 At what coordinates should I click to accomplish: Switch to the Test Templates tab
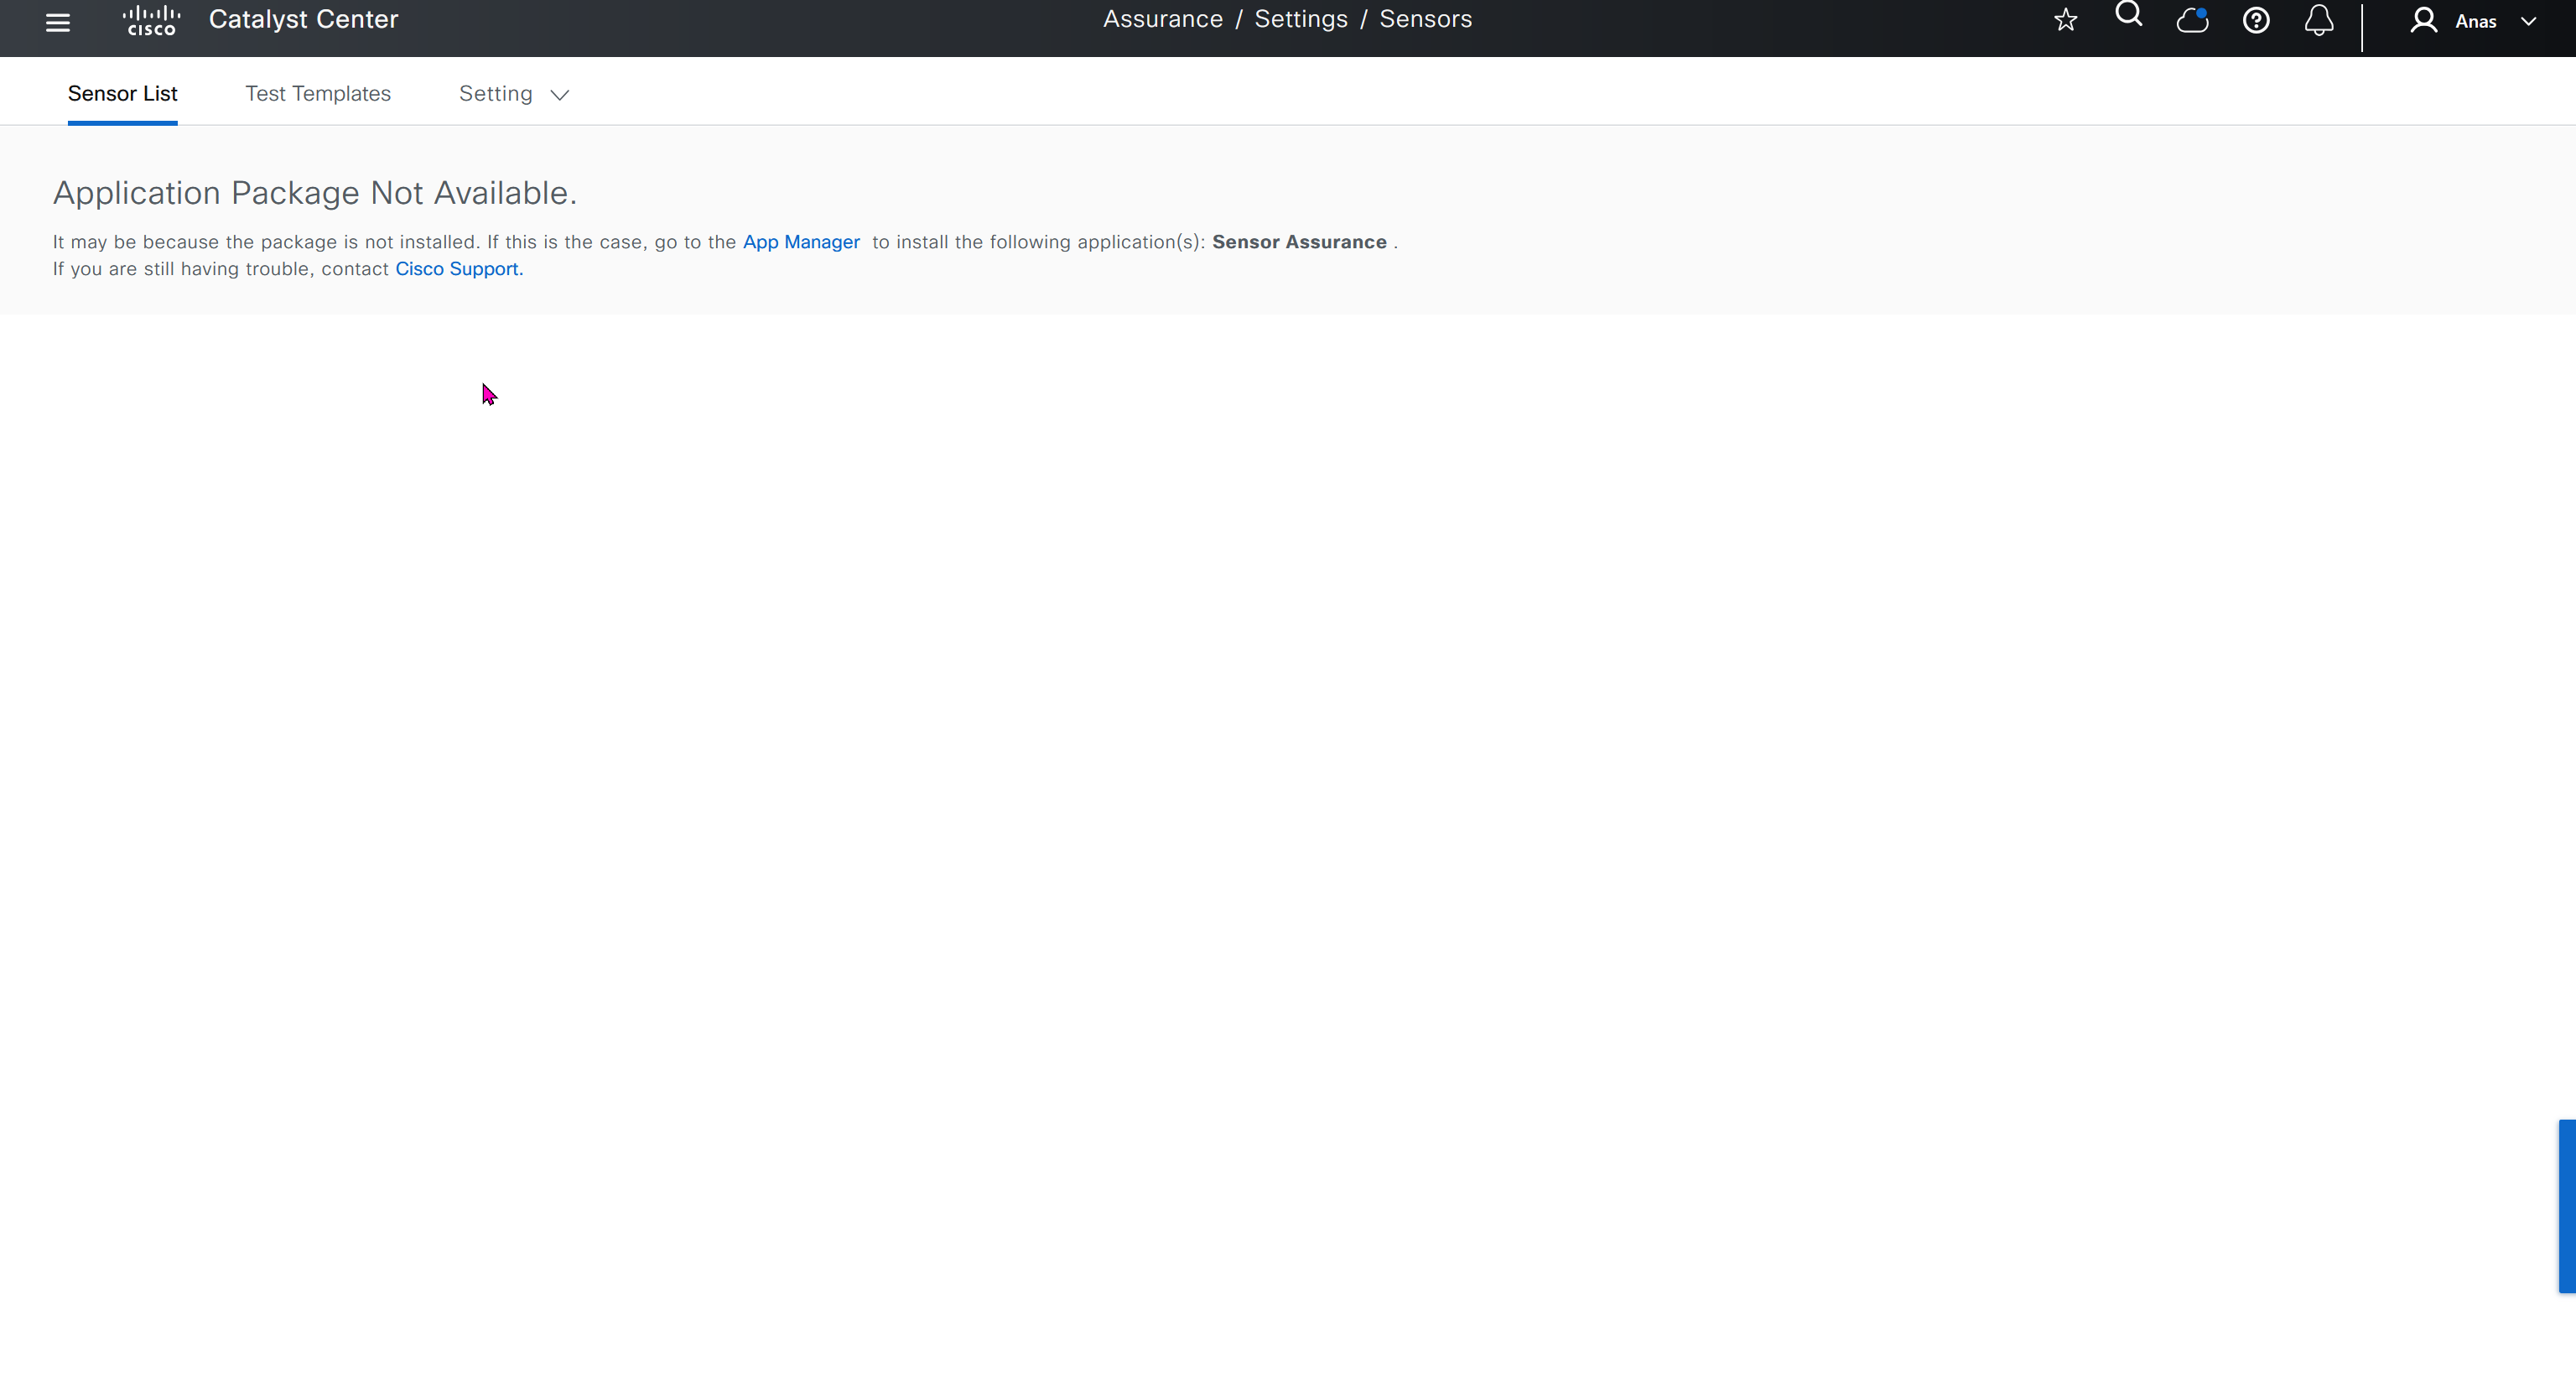[318, 93]
